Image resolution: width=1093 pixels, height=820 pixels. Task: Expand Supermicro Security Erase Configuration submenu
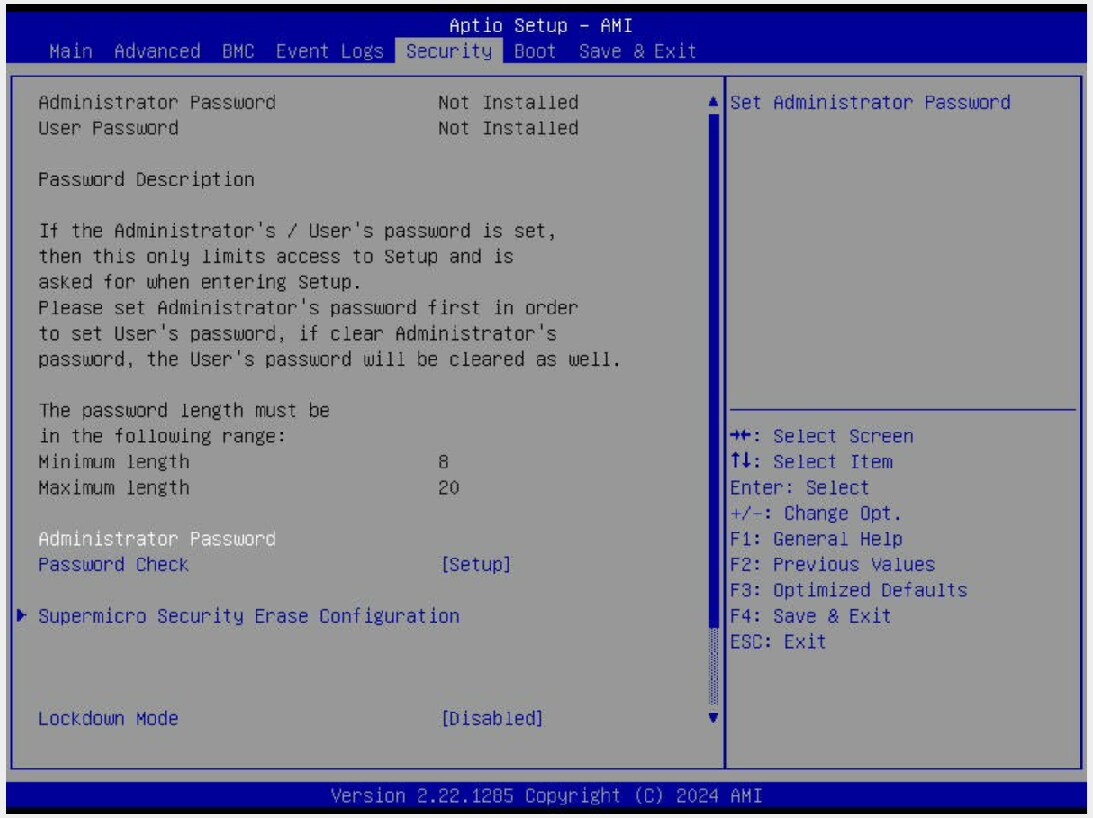tap(248, 616)
